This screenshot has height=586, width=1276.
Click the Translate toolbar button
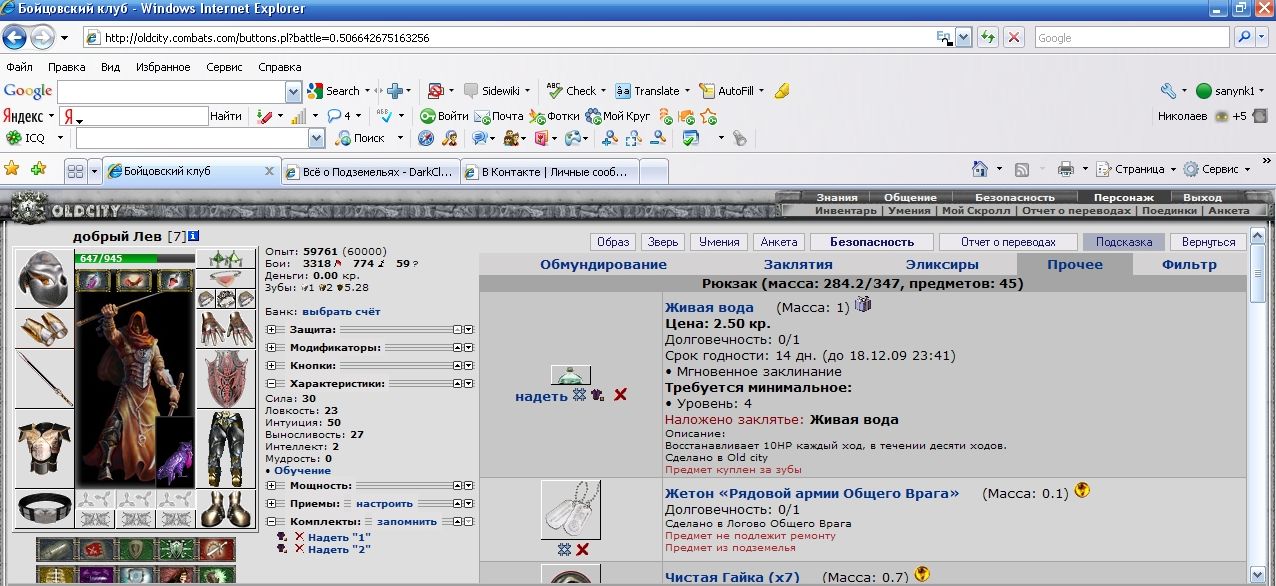[648, 90]
